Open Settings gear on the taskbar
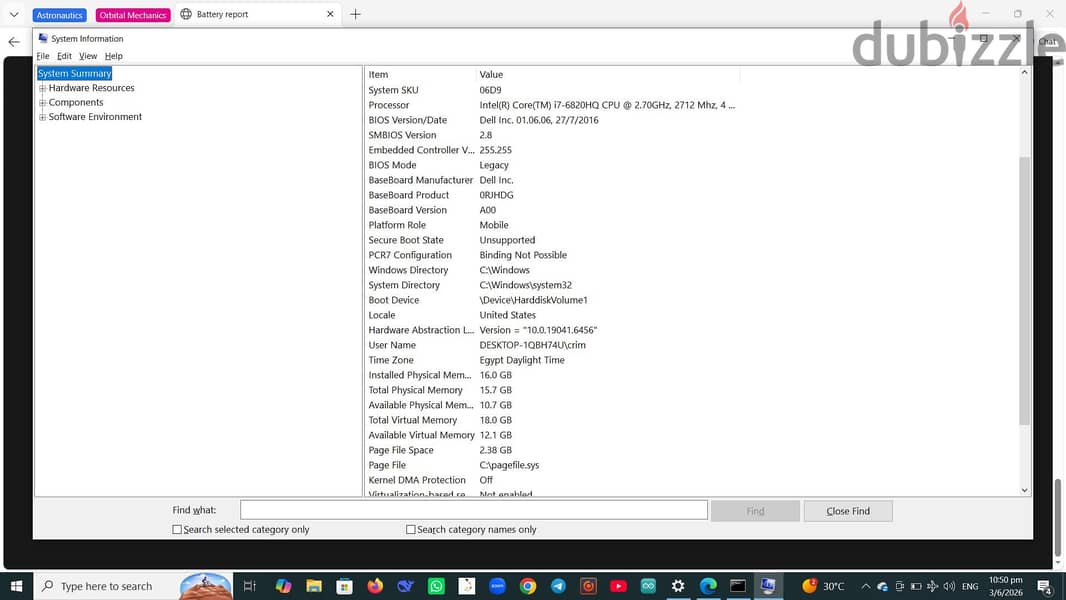Screen dimensions: 1066x600 click(x=678, y=586)
